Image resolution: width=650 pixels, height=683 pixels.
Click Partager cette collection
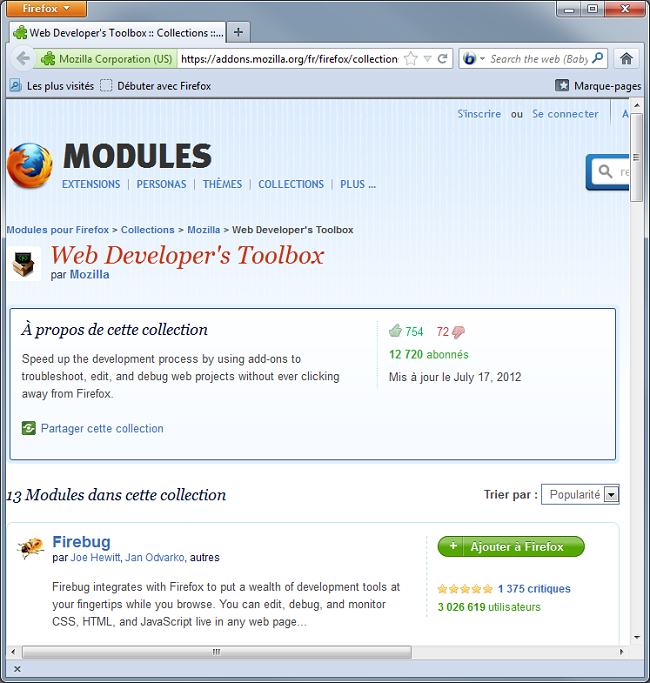tap(102, 429)
